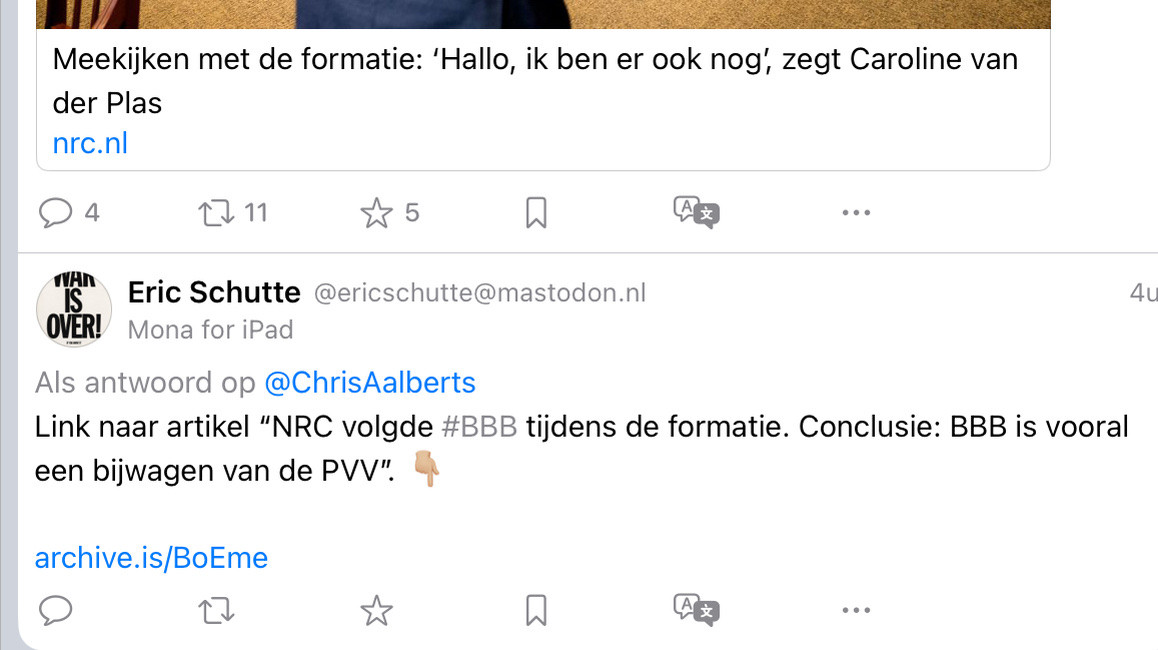Translate the NRC article post
1158x650 pixels.
(x=696, y=212)
